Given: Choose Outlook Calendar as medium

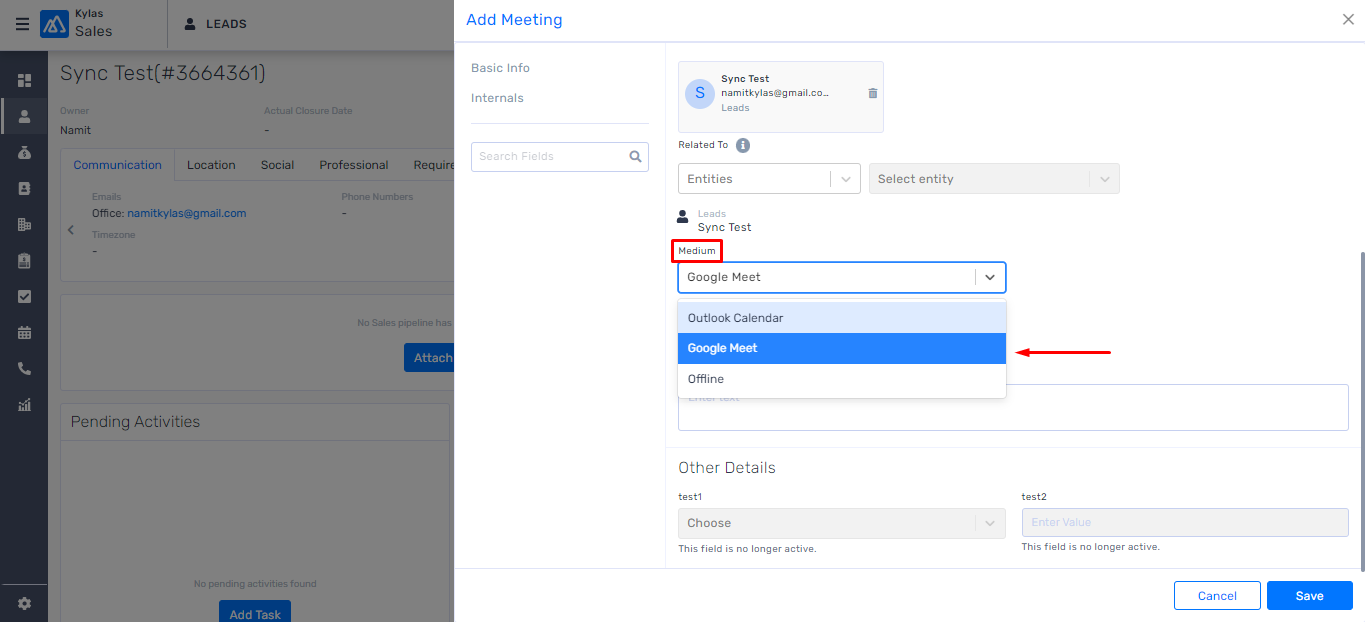Looking at the screenshot, I should [842, 318].
